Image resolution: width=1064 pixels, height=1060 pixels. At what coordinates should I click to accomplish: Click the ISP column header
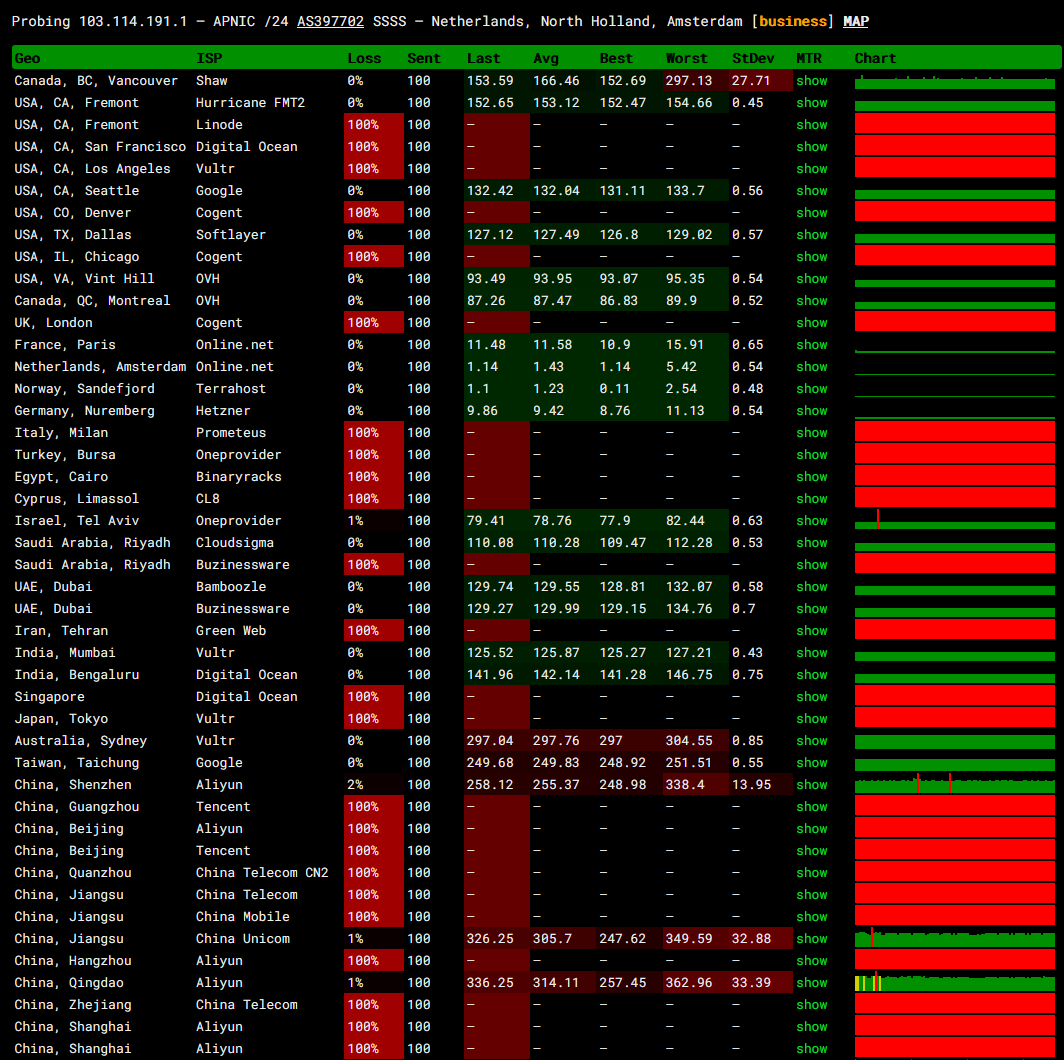pos(209,58)
